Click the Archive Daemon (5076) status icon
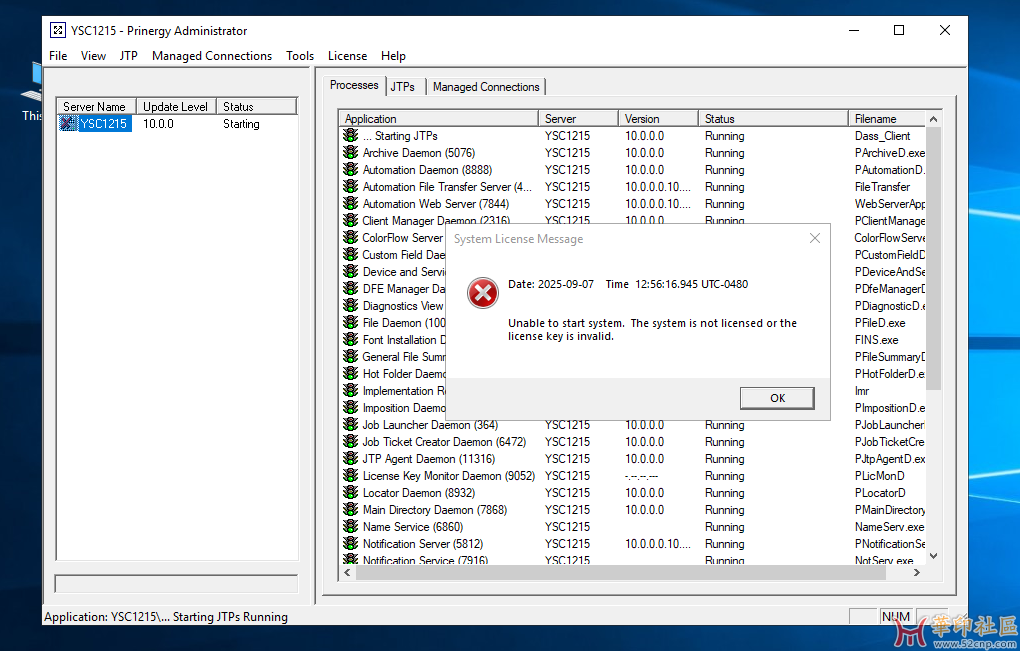 coord(351,152)
